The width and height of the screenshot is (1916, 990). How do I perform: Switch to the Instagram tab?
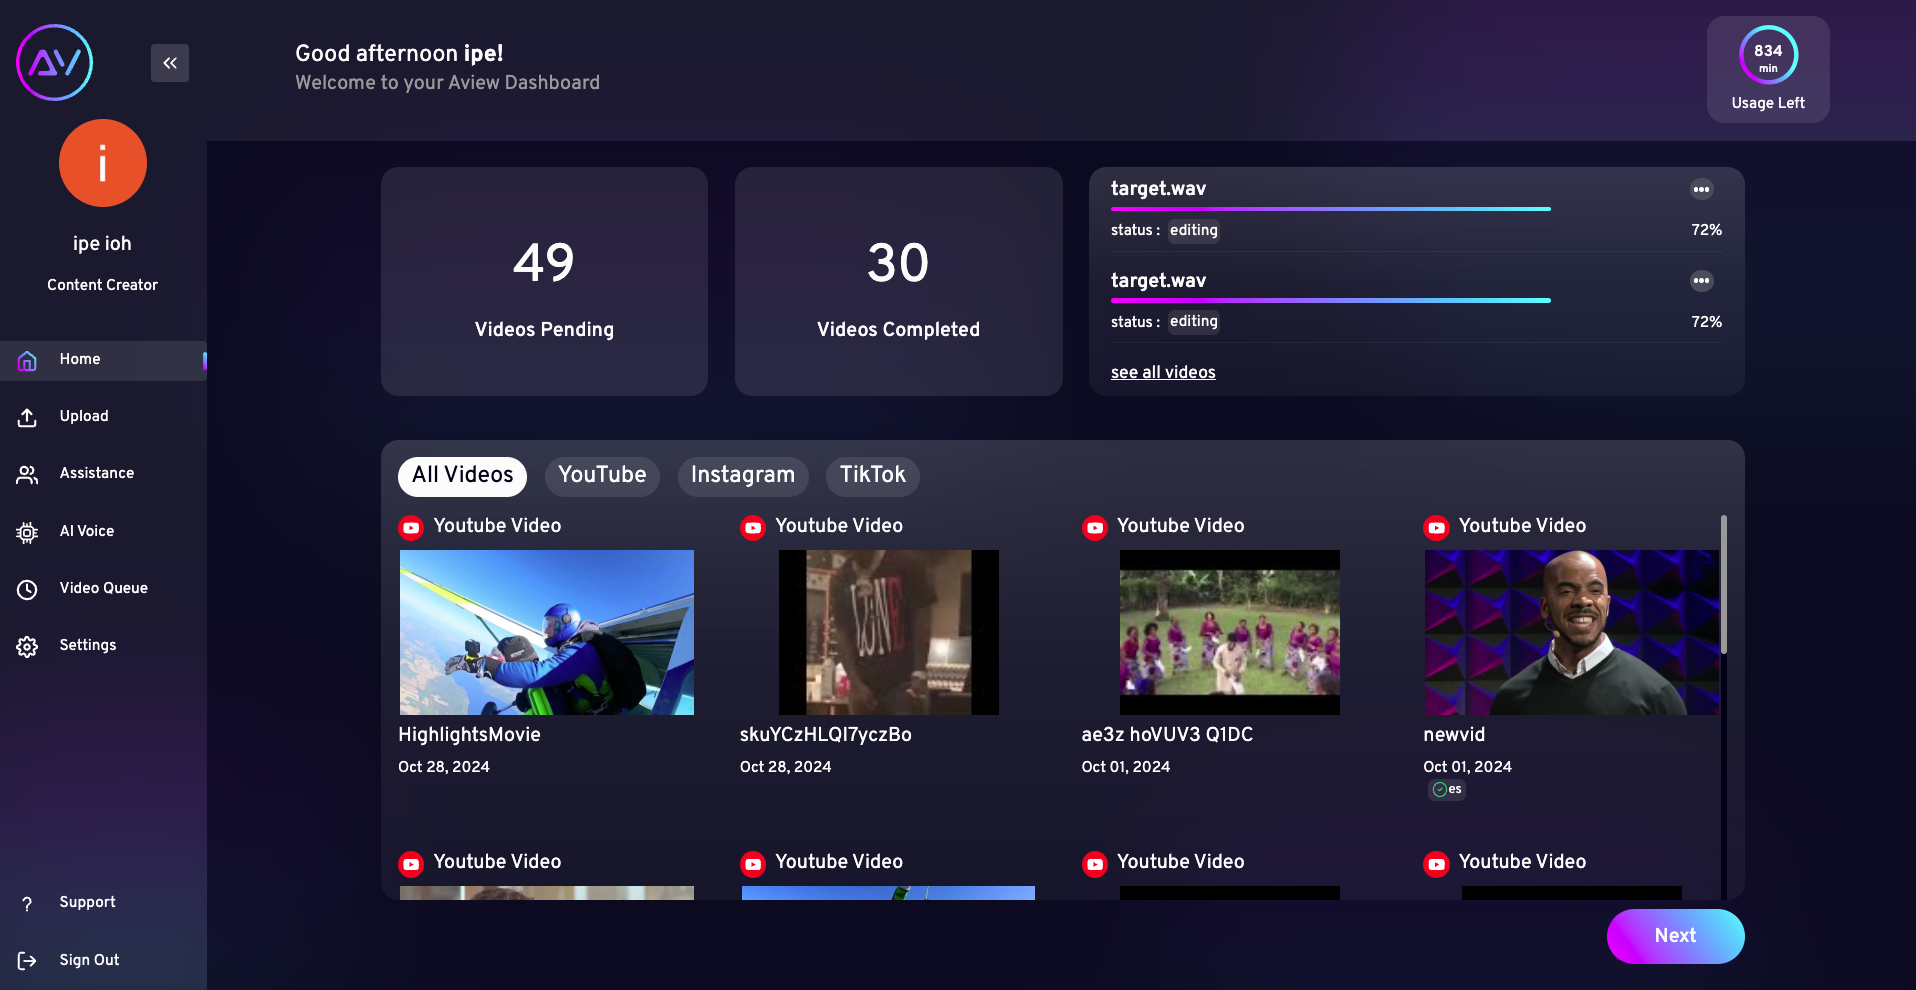[x=743, y=475]
